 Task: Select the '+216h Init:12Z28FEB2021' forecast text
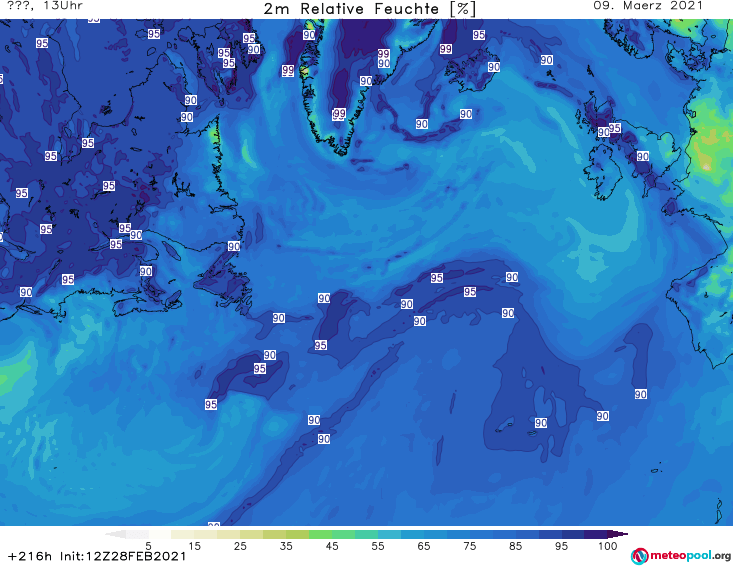point(97,556)
